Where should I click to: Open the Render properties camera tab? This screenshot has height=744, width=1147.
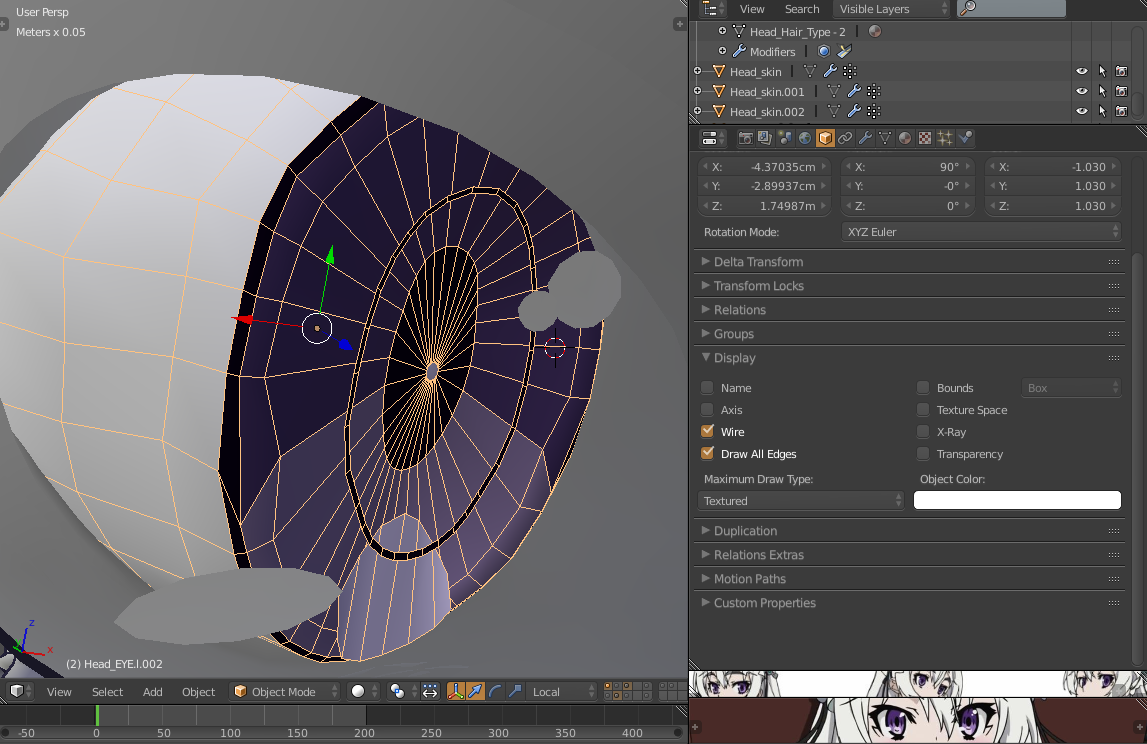point(745,138)
